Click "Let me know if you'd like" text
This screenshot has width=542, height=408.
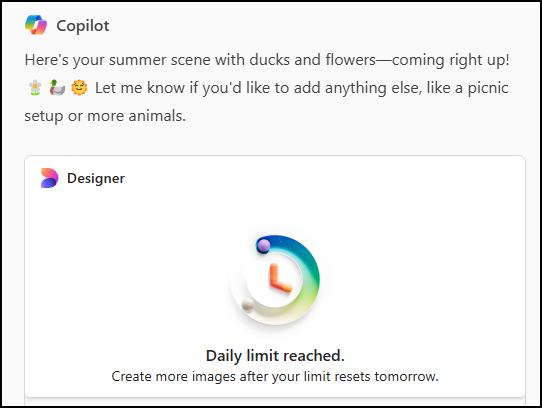point(188,88)
